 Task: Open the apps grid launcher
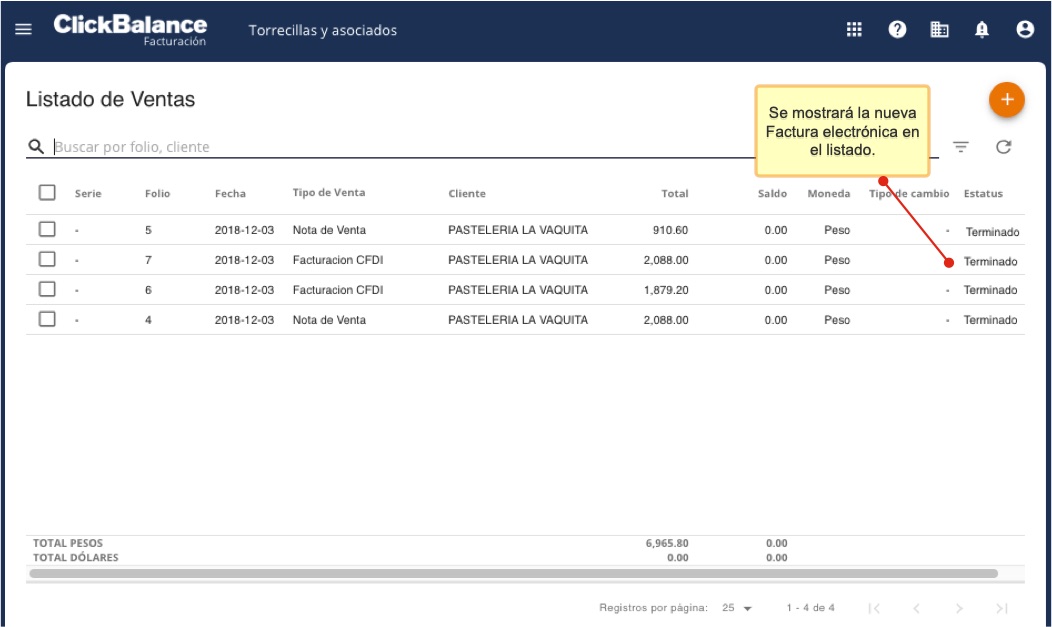point(854,30)
